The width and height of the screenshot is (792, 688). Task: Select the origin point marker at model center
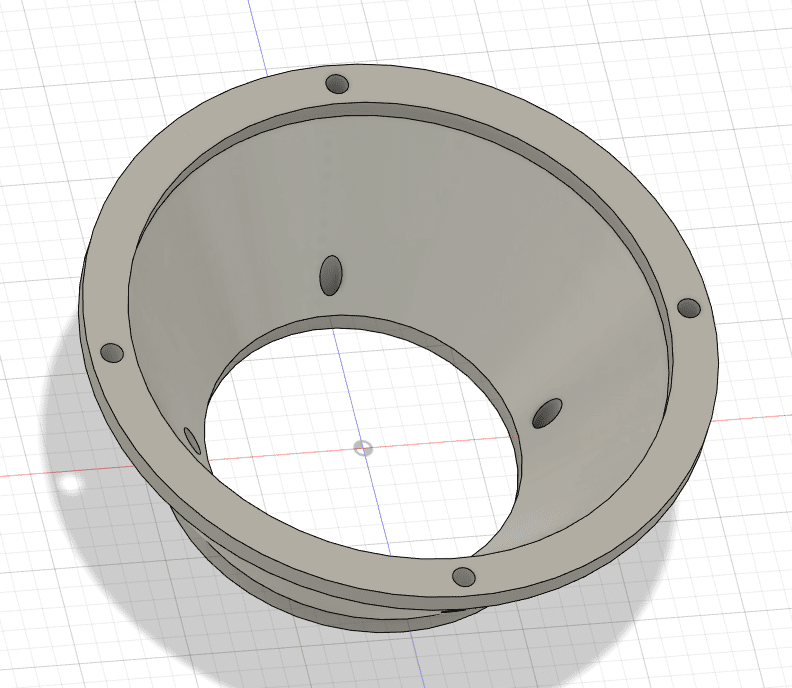(363, 448)
